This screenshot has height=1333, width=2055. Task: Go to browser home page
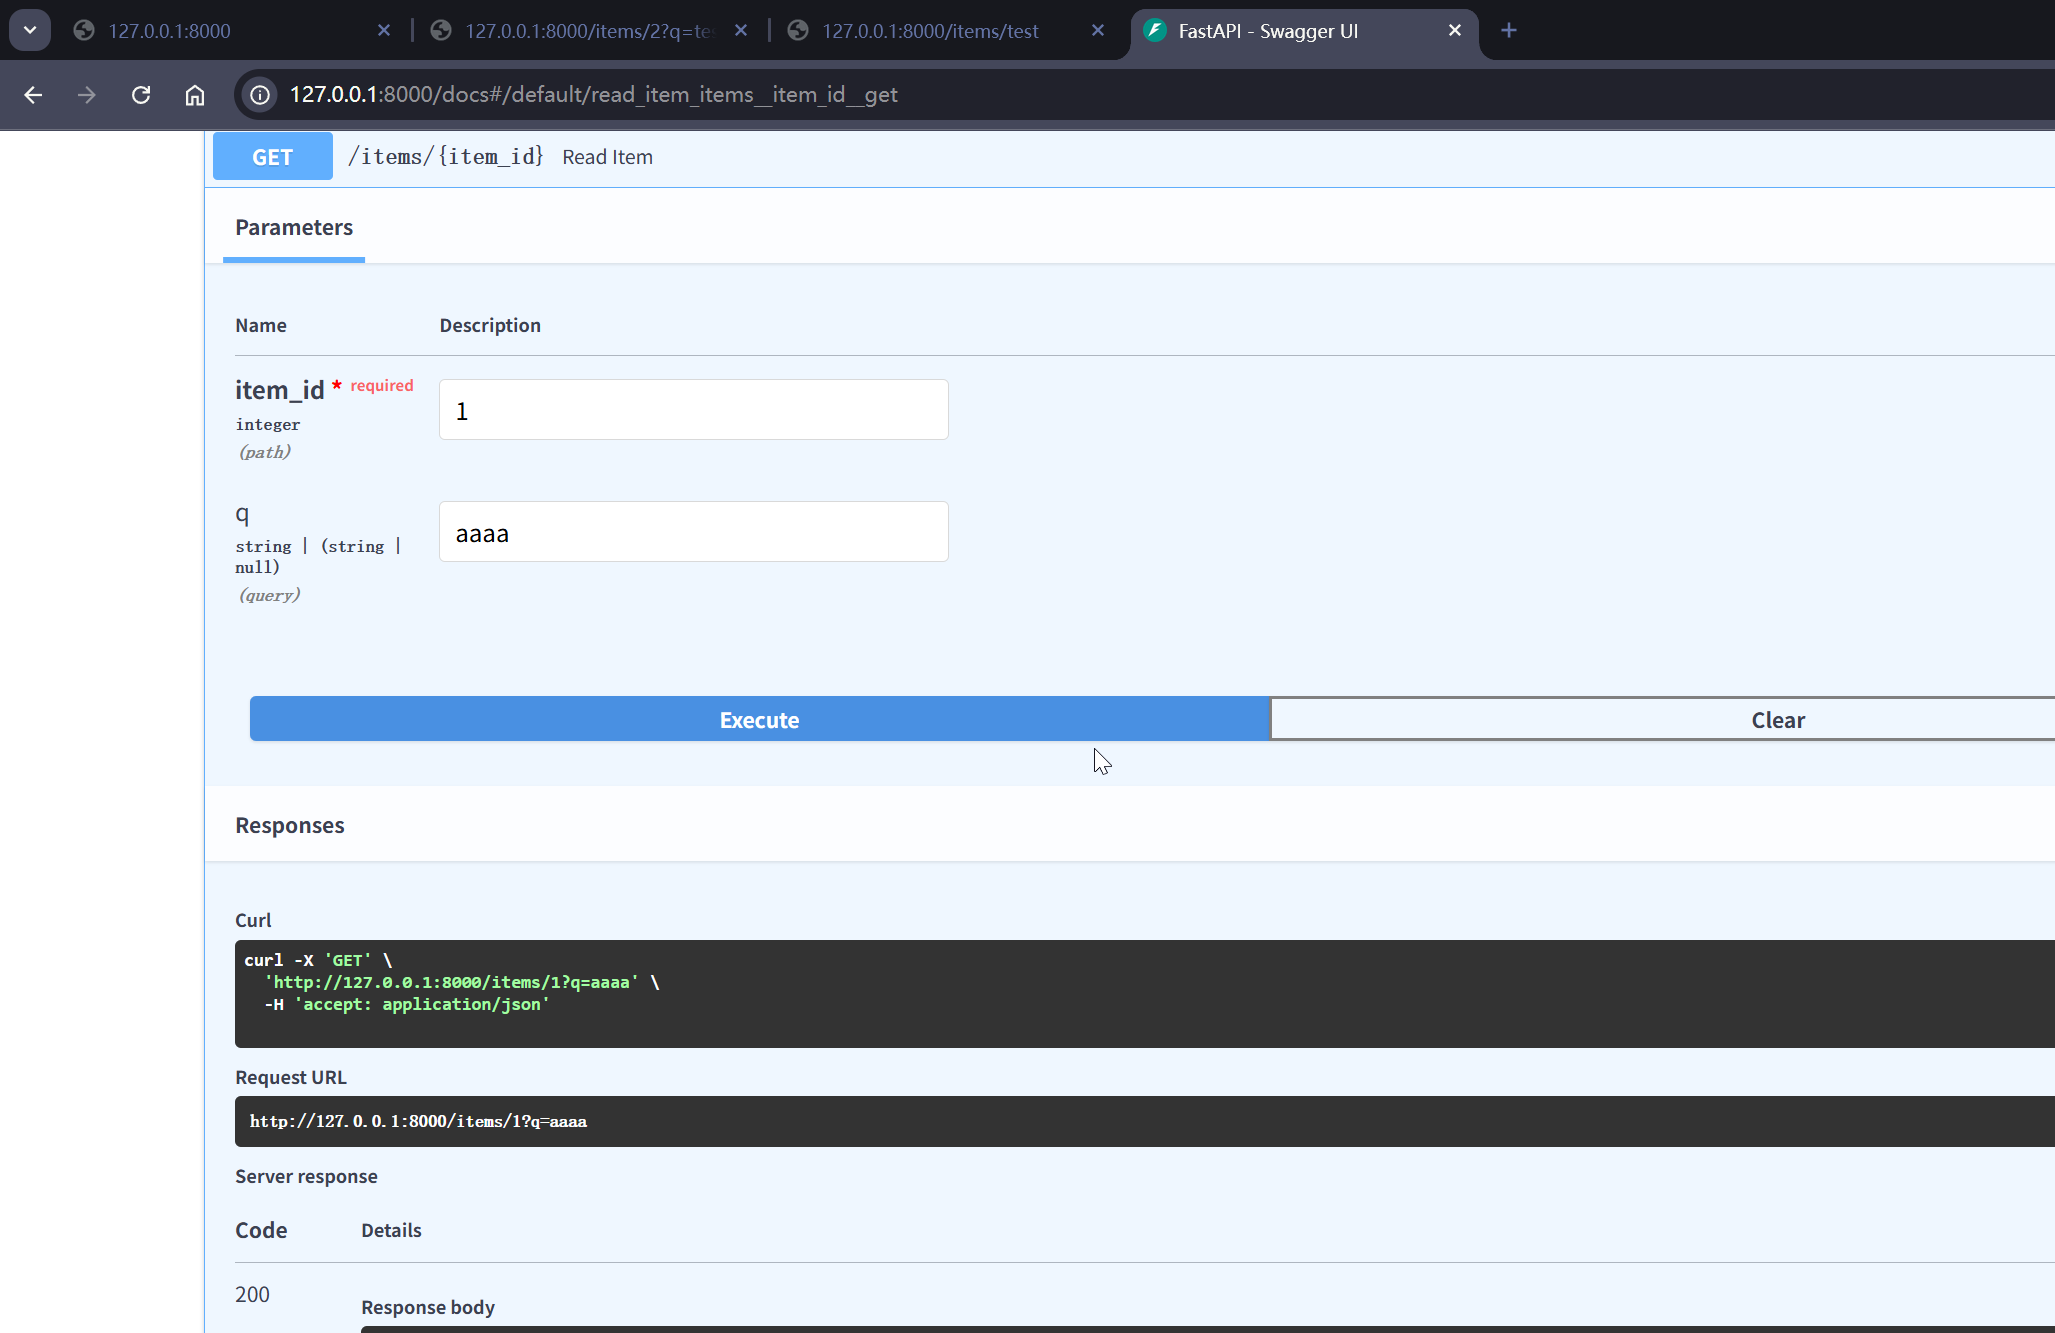195,95
